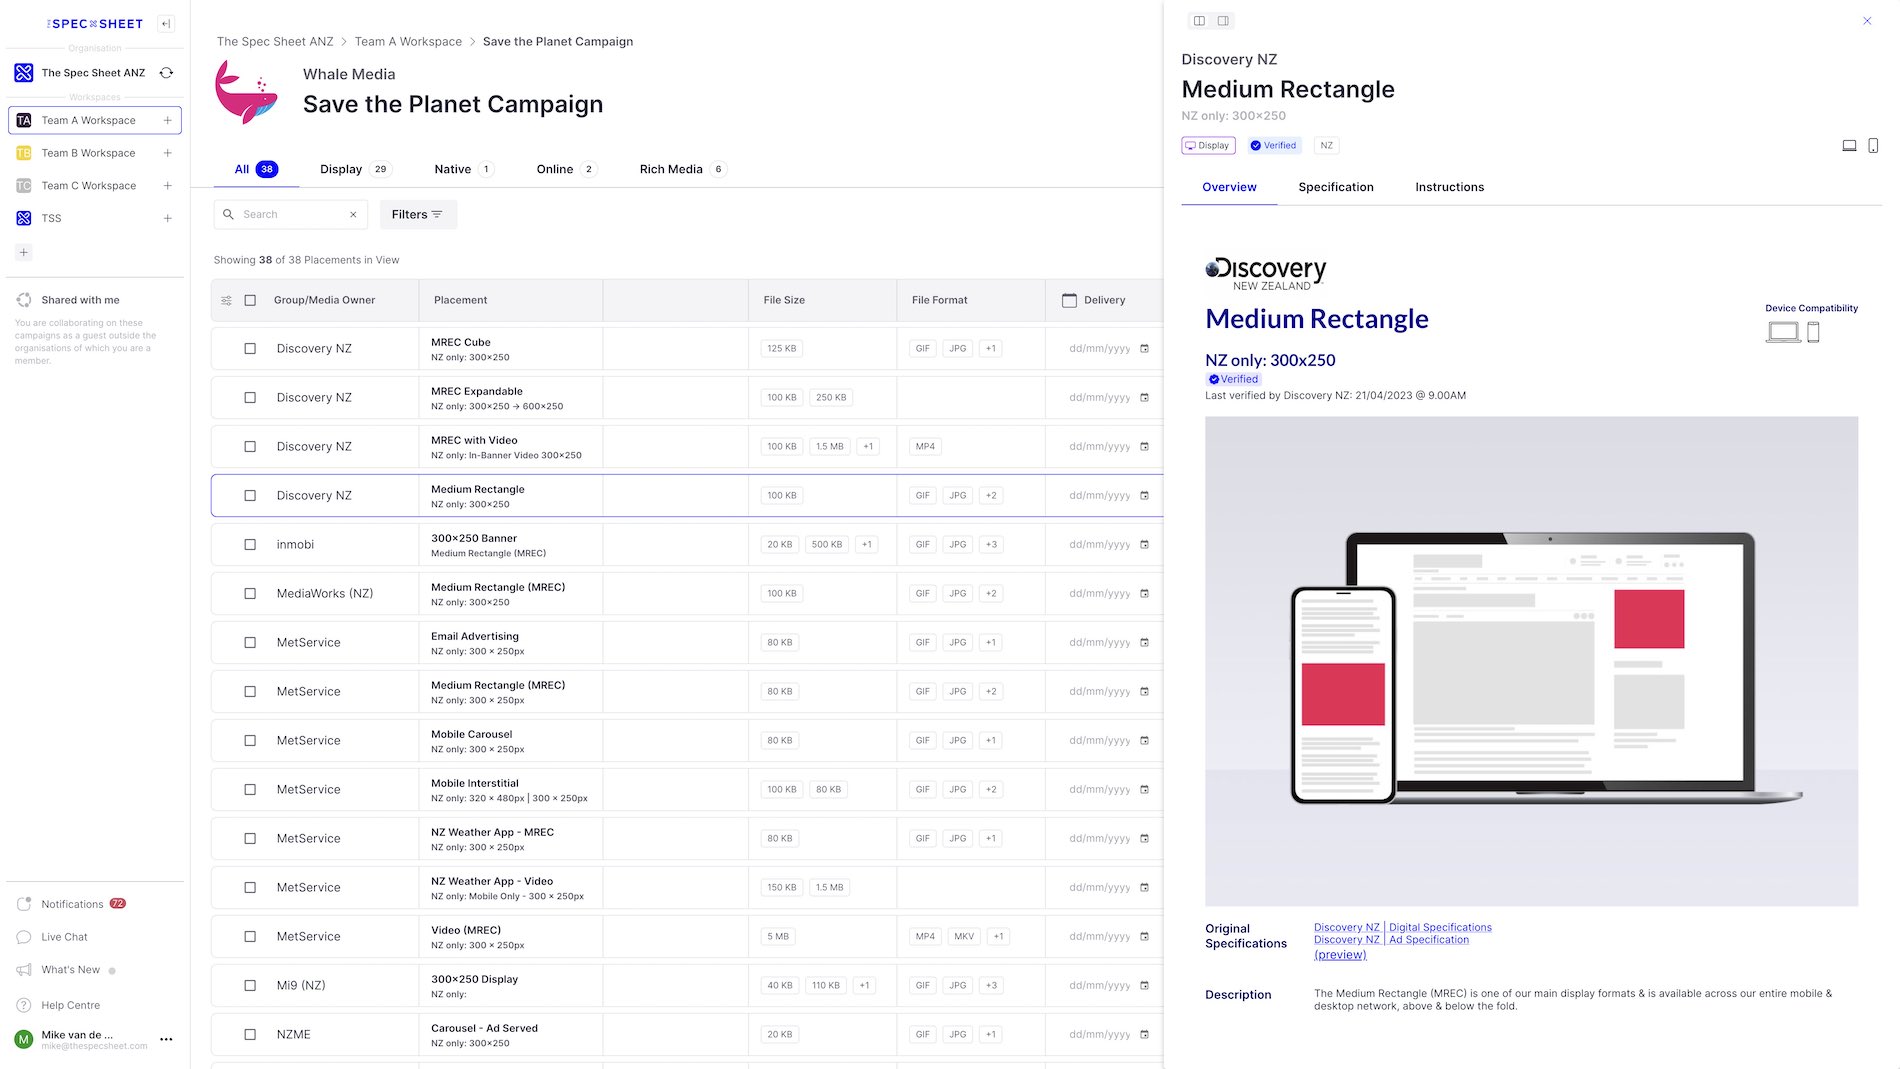Expand +2 file formats for Mobile Interstitial
The width and height of the screenshot is (1900, 1069).
[x=991, y=790]
